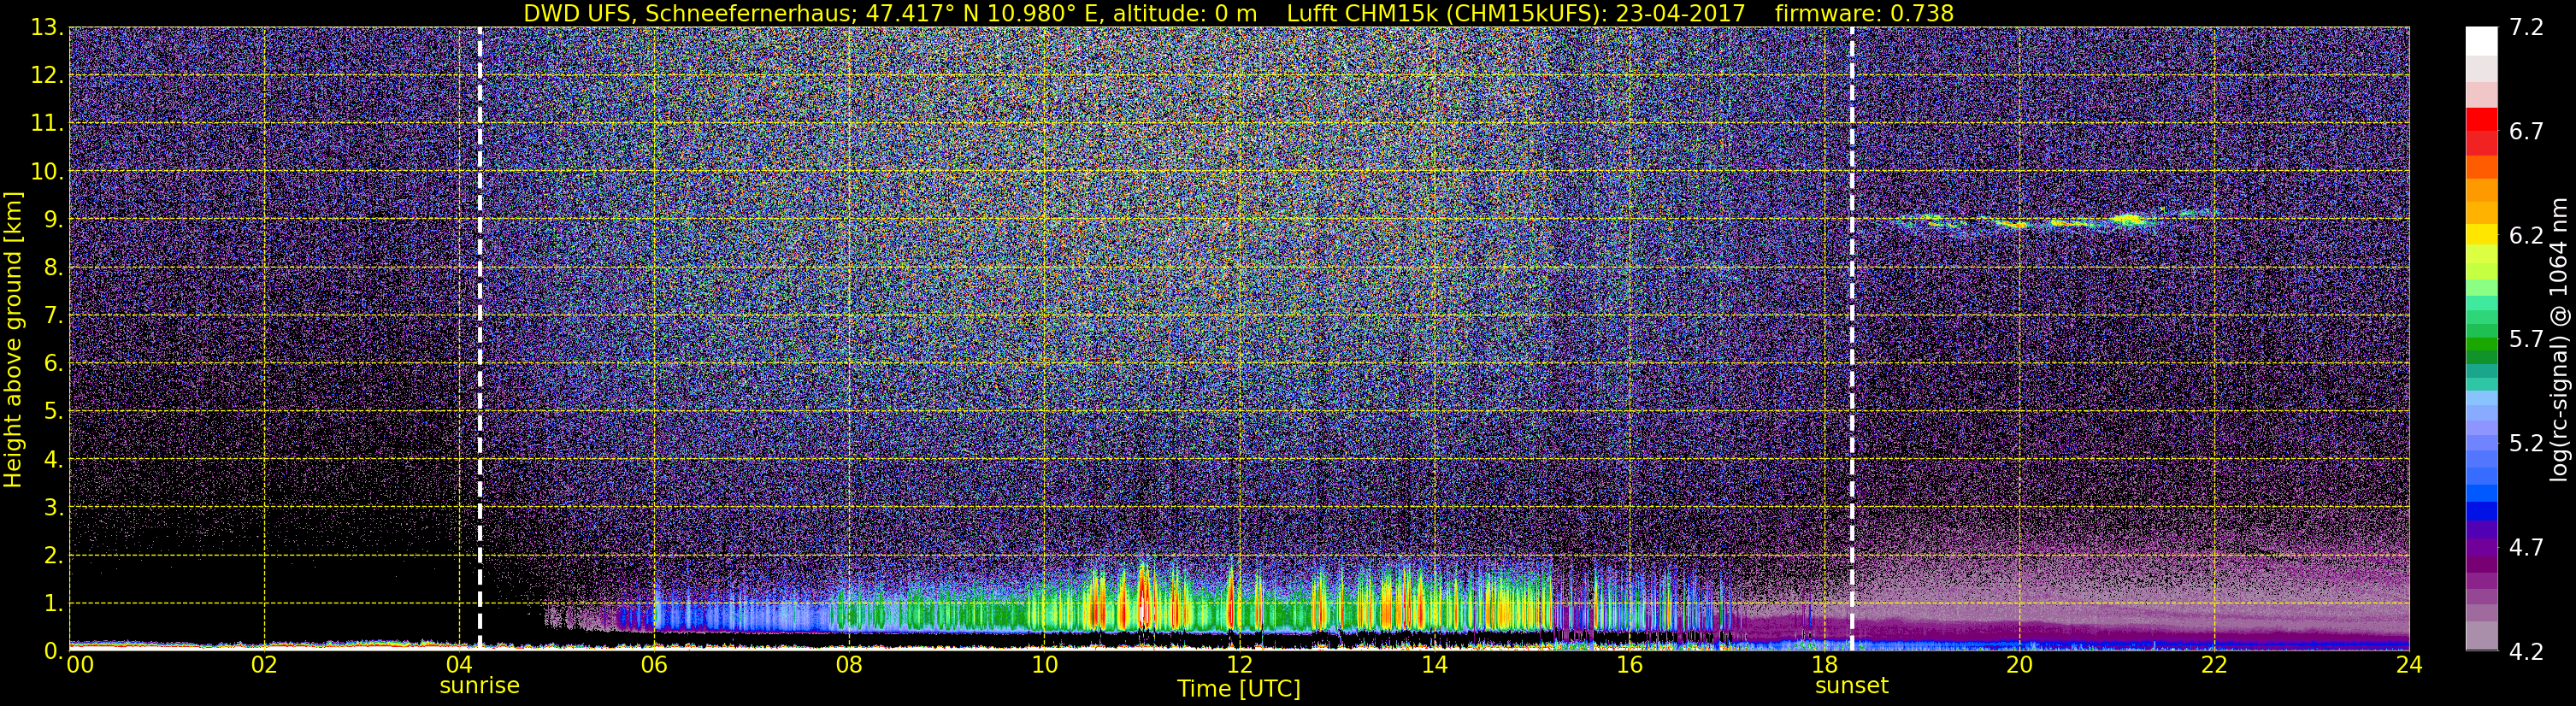Click the plot title "DWD UFS, Schneefernerhaus"
Image resolution: width=2576 pixels, height=706 pixels.
click(x=689, y=13)
